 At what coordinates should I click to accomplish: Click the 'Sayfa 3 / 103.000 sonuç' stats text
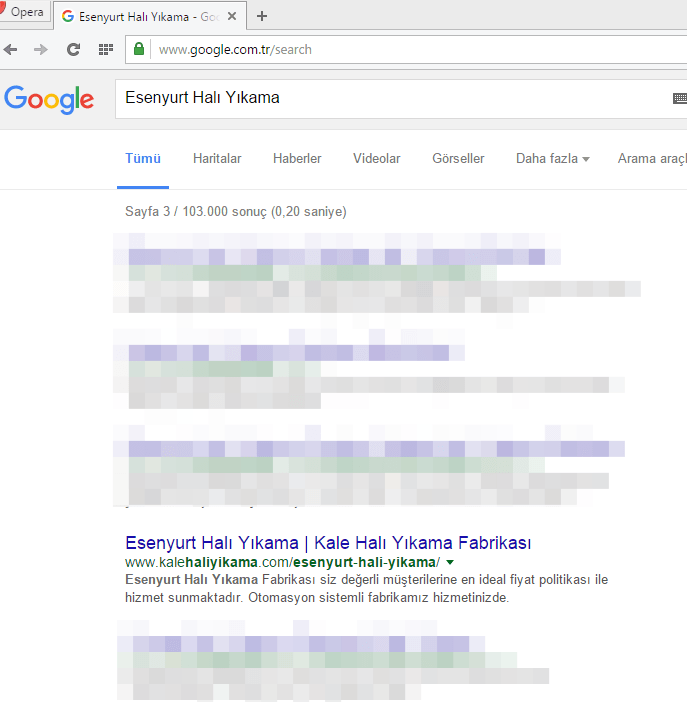pos(235,211)
